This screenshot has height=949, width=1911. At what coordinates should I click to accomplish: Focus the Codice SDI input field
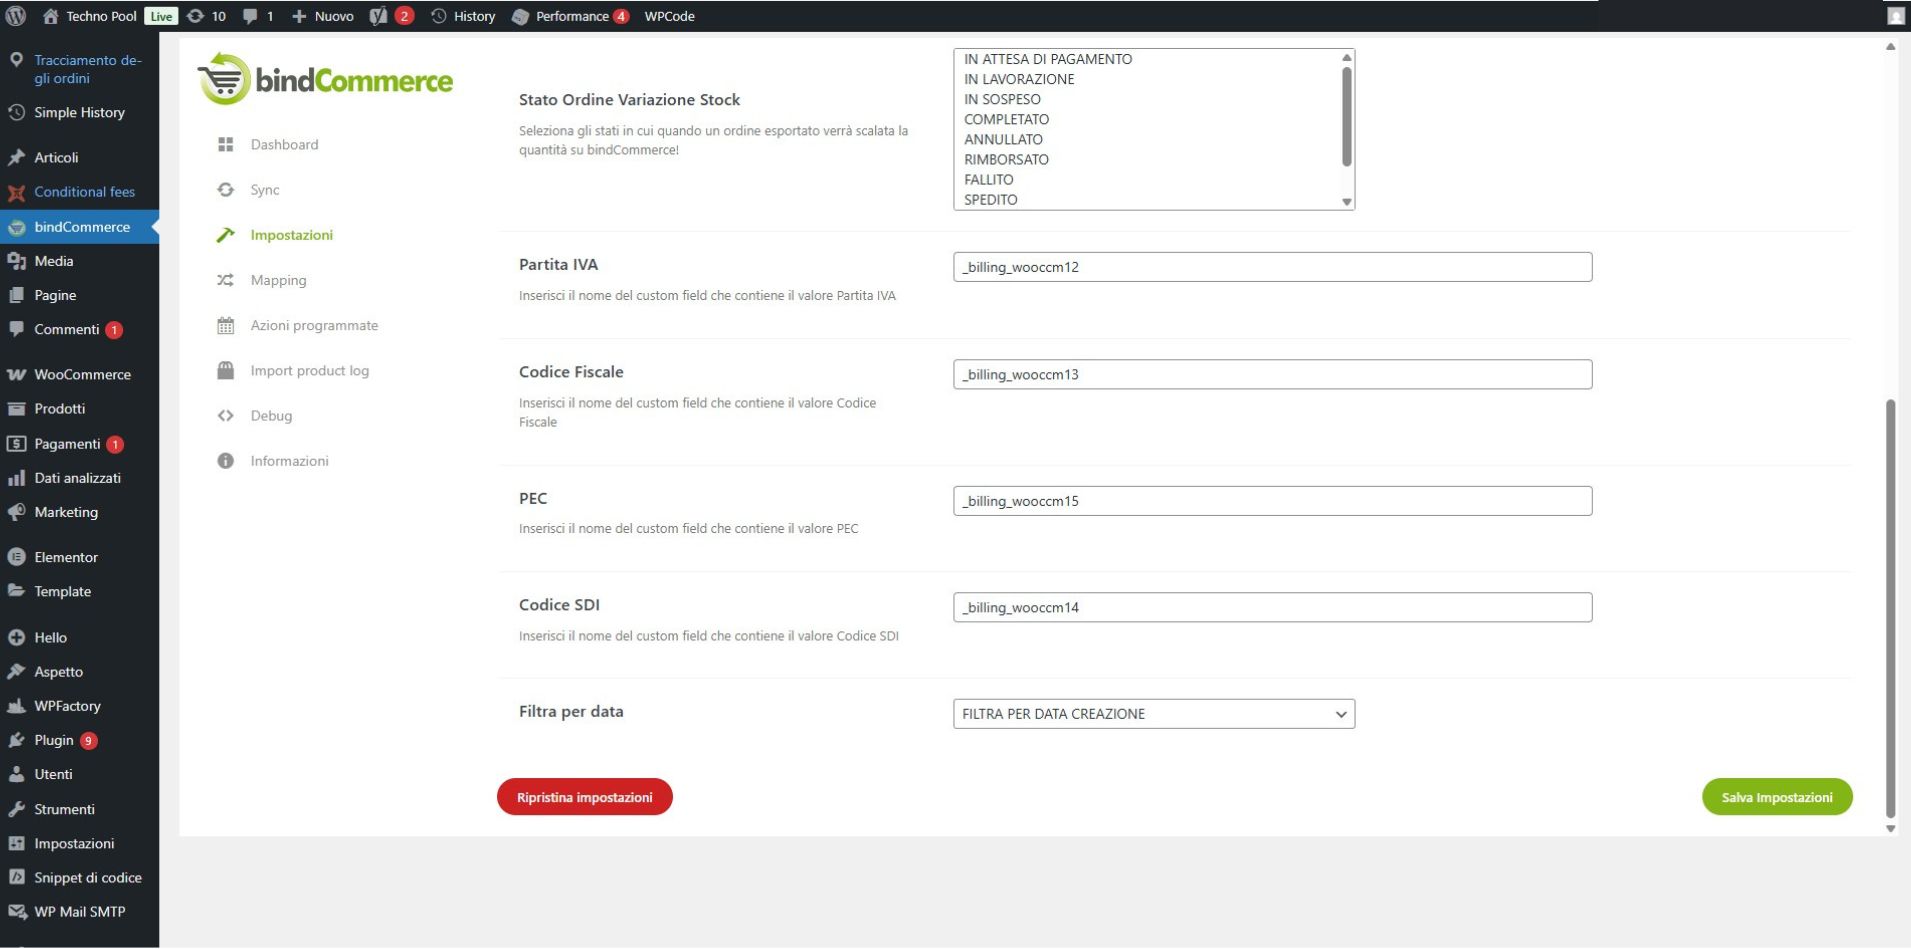point(1271,607)
